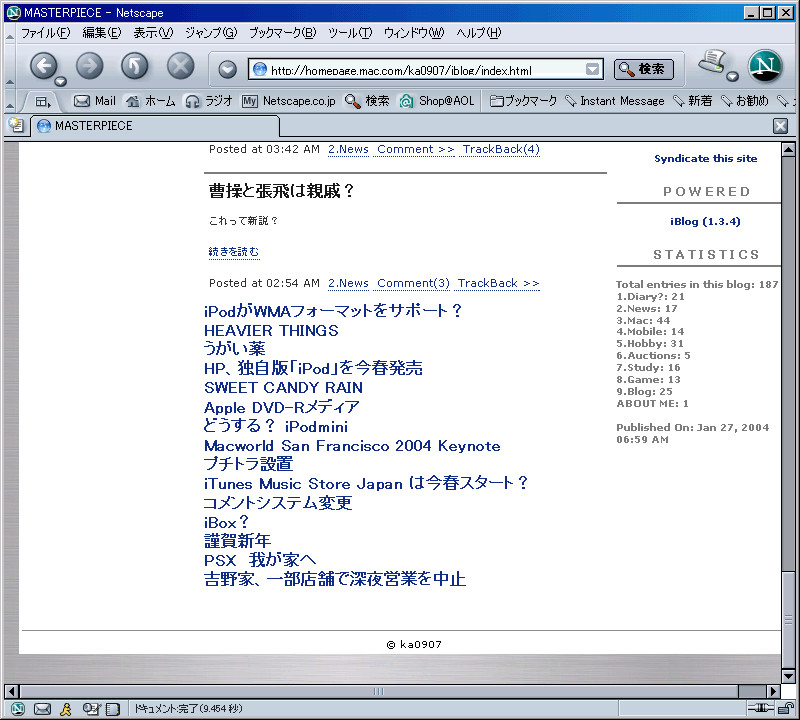The width and height of the screenshot is (800, 720).
Task: Open Address Book icon in status bar
Action: pos(113,709)
